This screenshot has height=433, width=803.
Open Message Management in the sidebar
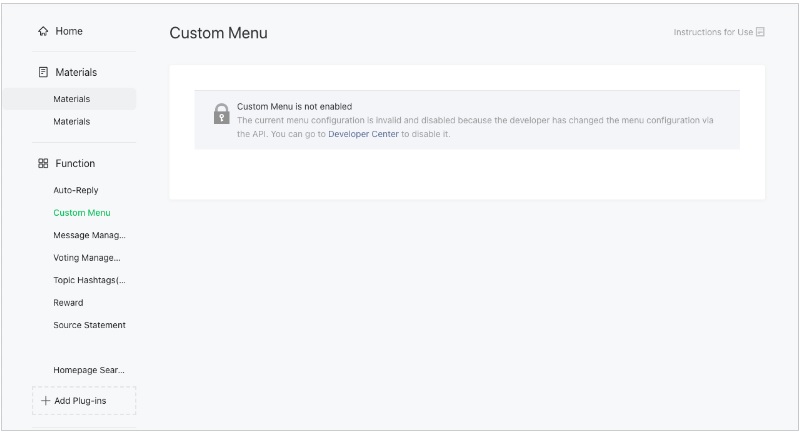pyautogui.click(x=90, y=235)
